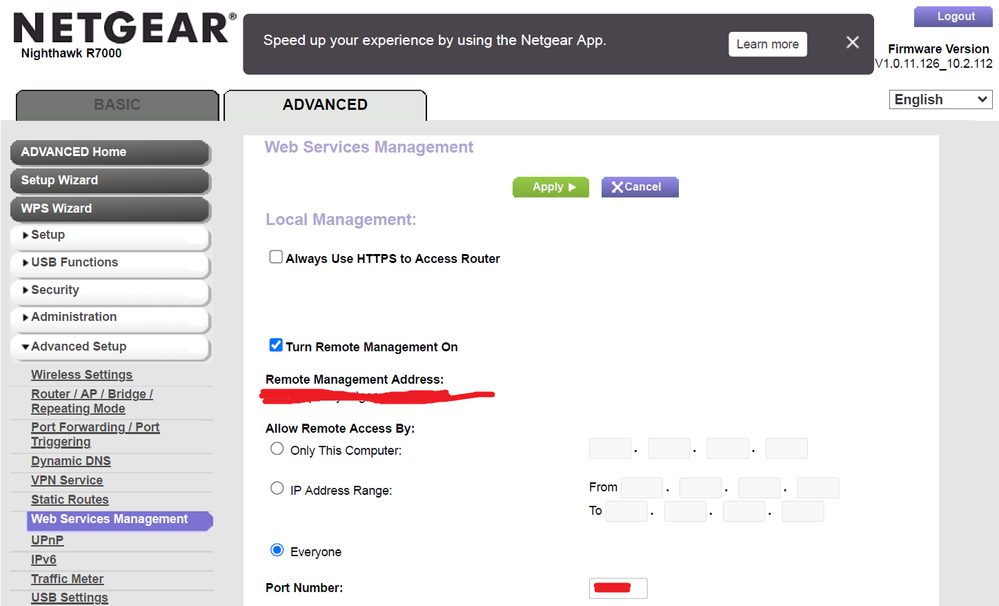Click third octet of the From IP range
The image size is (999, 606).
click(759, 488)
